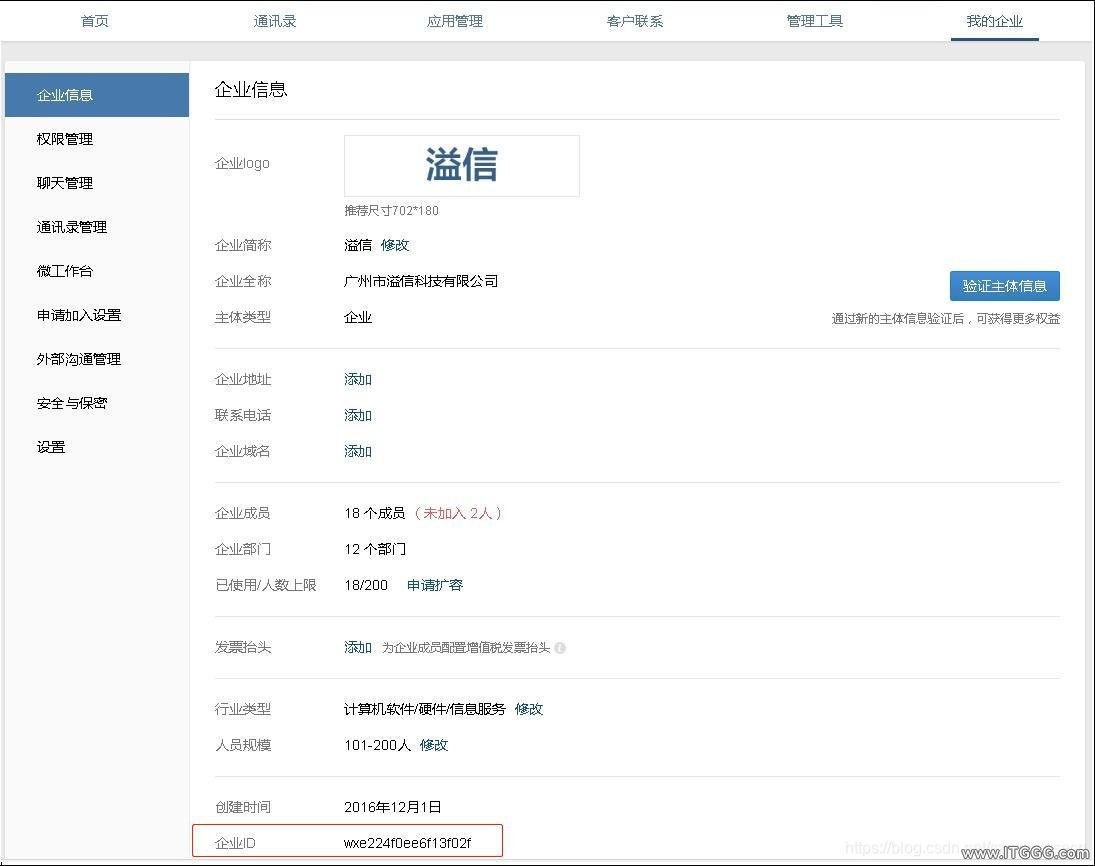Image resolution: width=1095 pixels, height=866 pixels.
Task: Click the 12 个部门 text
Action: [x=375, y=549]
